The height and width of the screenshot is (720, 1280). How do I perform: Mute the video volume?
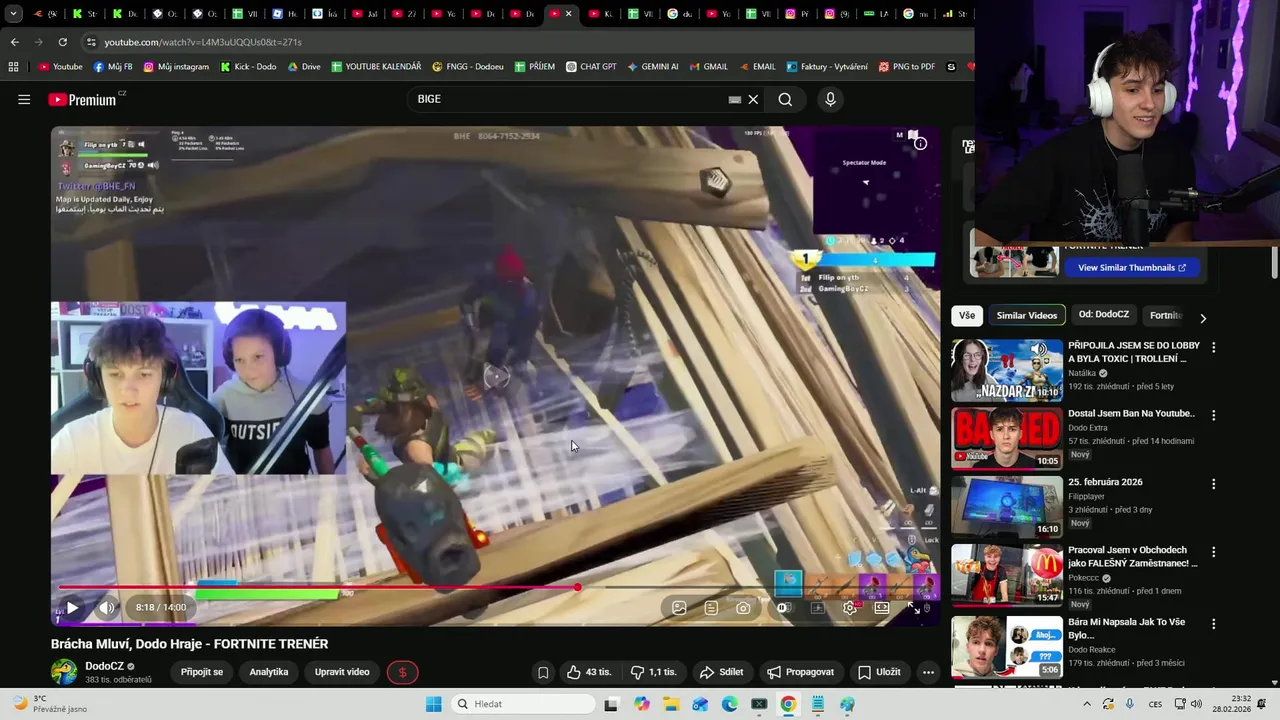point(106,607)
